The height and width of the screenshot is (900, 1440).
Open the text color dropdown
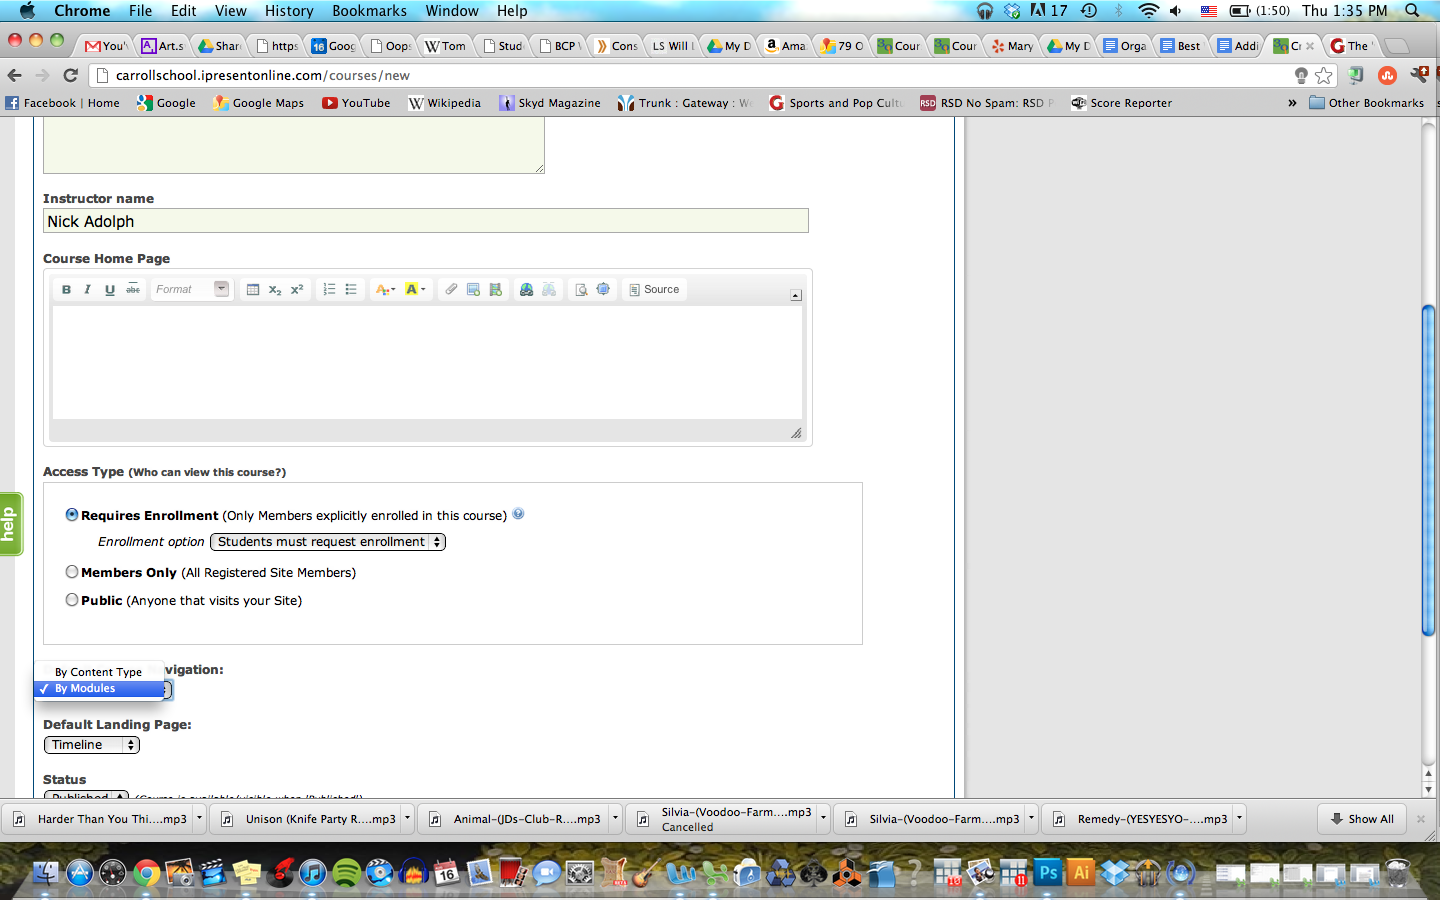tap(385, 289)
